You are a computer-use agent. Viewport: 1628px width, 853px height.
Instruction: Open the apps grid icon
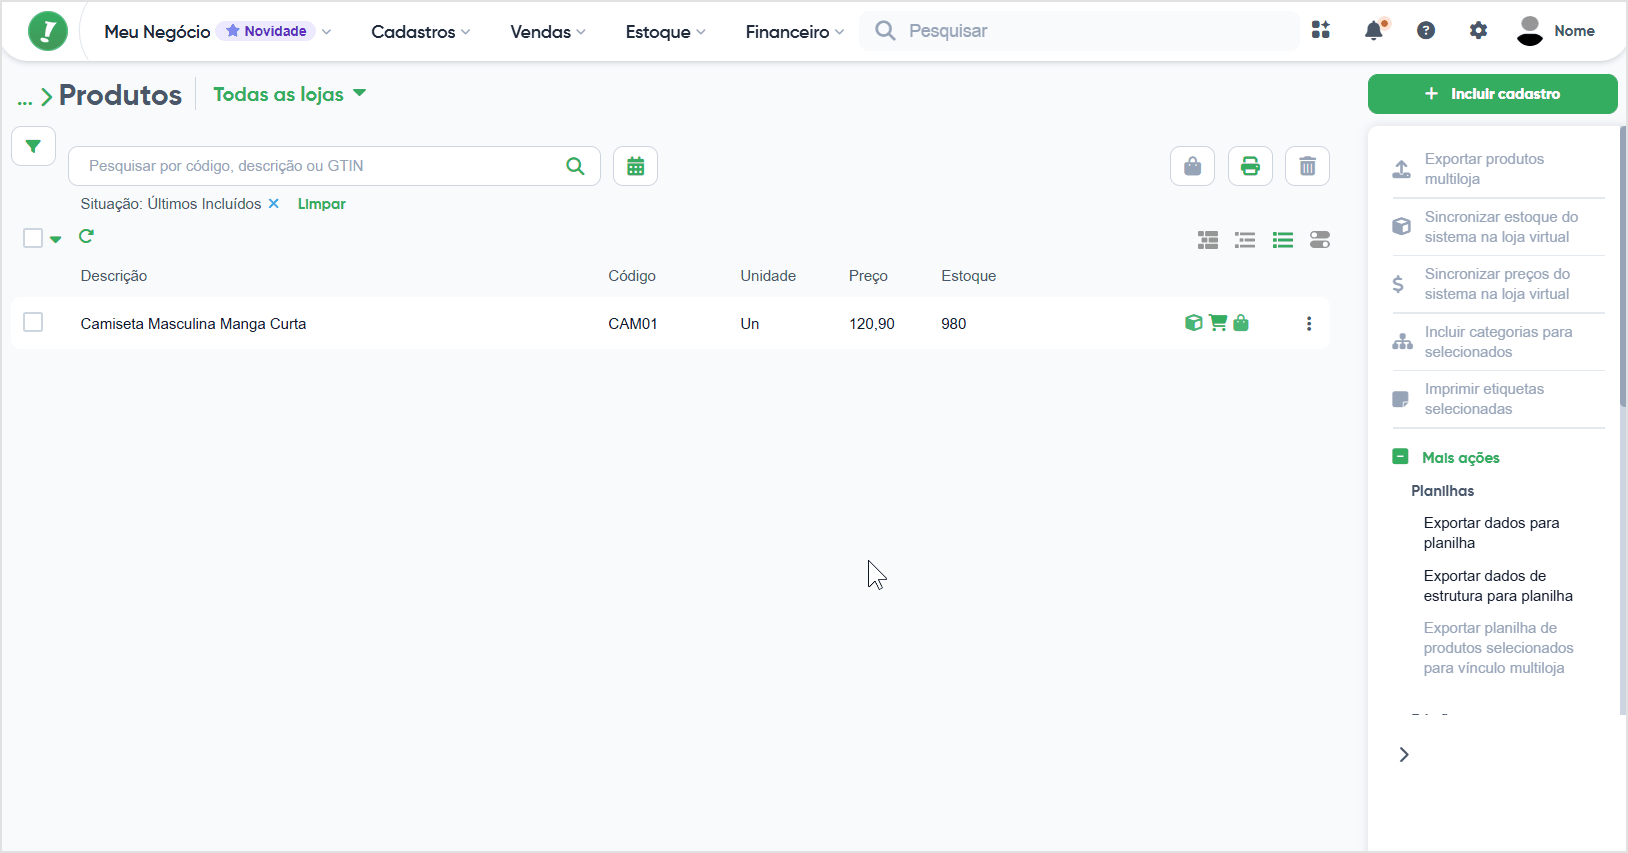[x=1321, y=30]
